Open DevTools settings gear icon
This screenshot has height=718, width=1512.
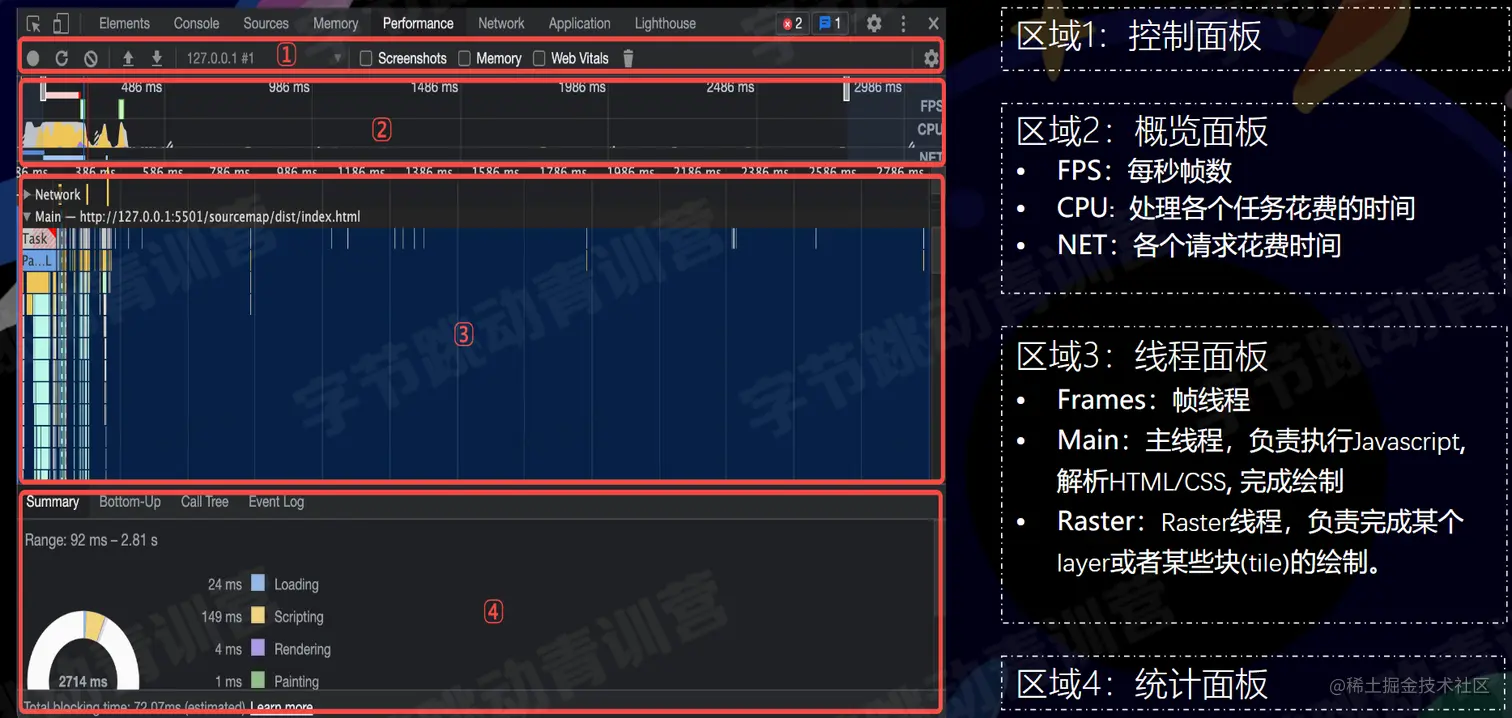coord(874,23)
